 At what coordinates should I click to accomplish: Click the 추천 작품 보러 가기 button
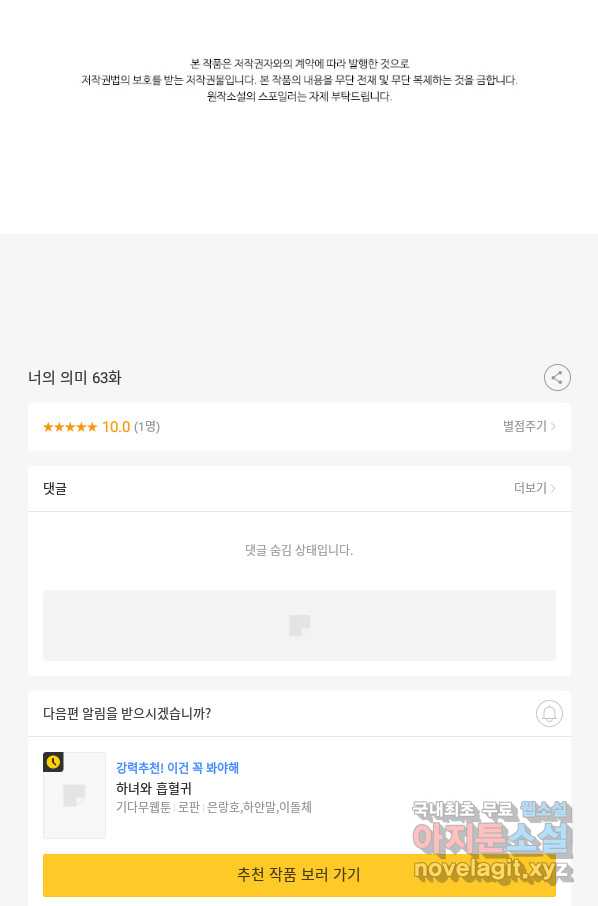[299, 875]
